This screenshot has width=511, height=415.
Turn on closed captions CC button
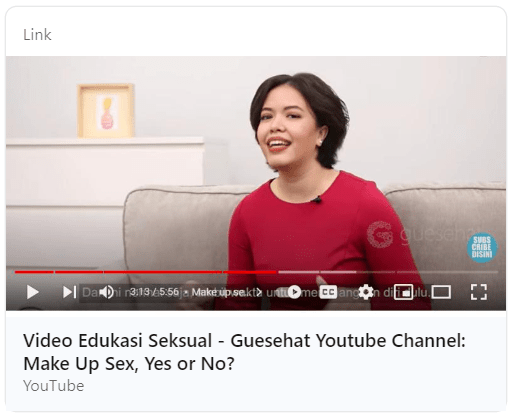pos(328,292)
